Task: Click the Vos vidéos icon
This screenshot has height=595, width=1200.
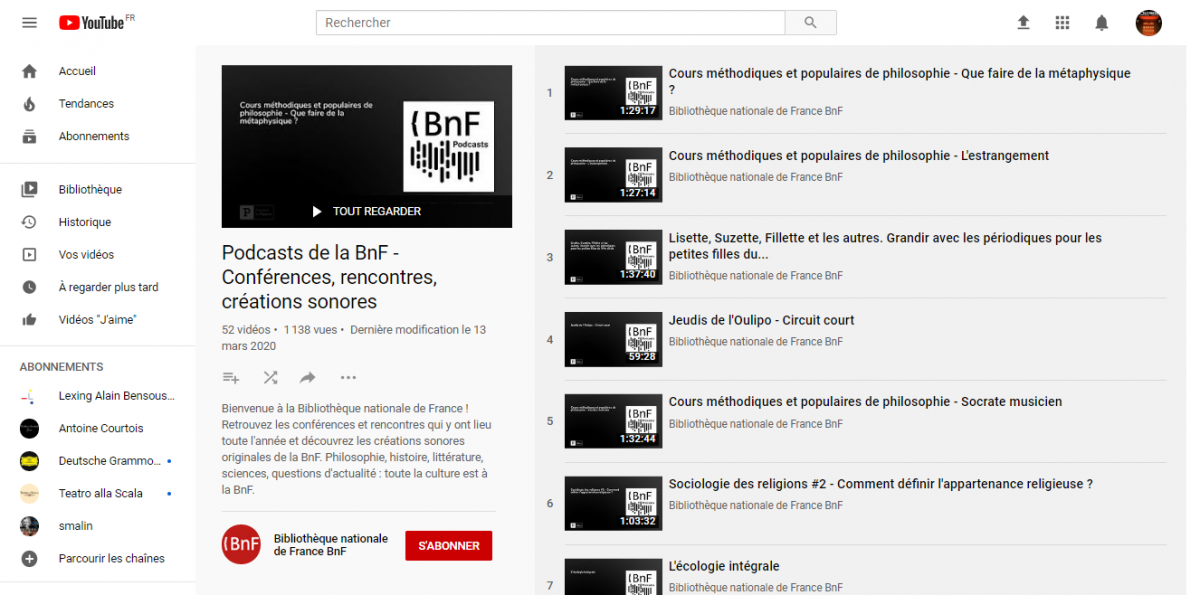Action: [x=29, y=254]
